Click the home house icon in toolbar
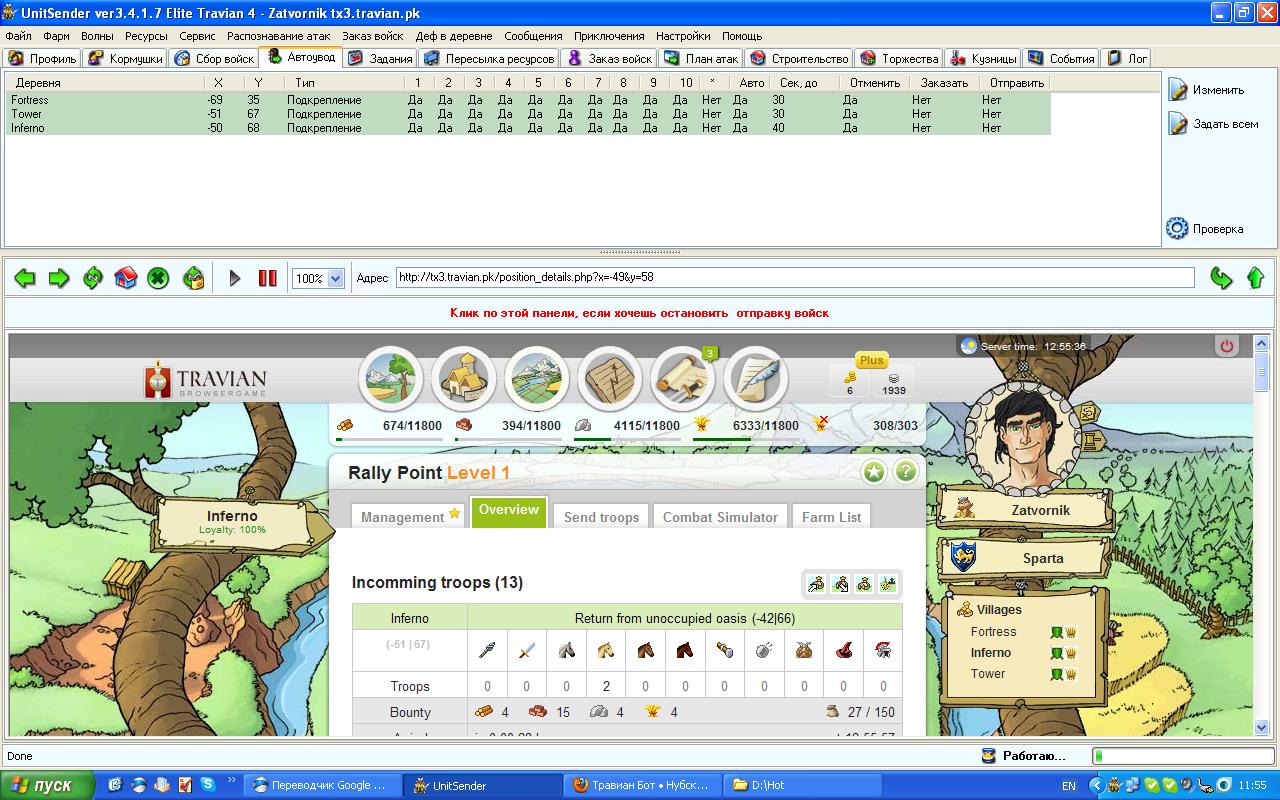This screenshot has width=1280, height=800. (x=125, y=278)
